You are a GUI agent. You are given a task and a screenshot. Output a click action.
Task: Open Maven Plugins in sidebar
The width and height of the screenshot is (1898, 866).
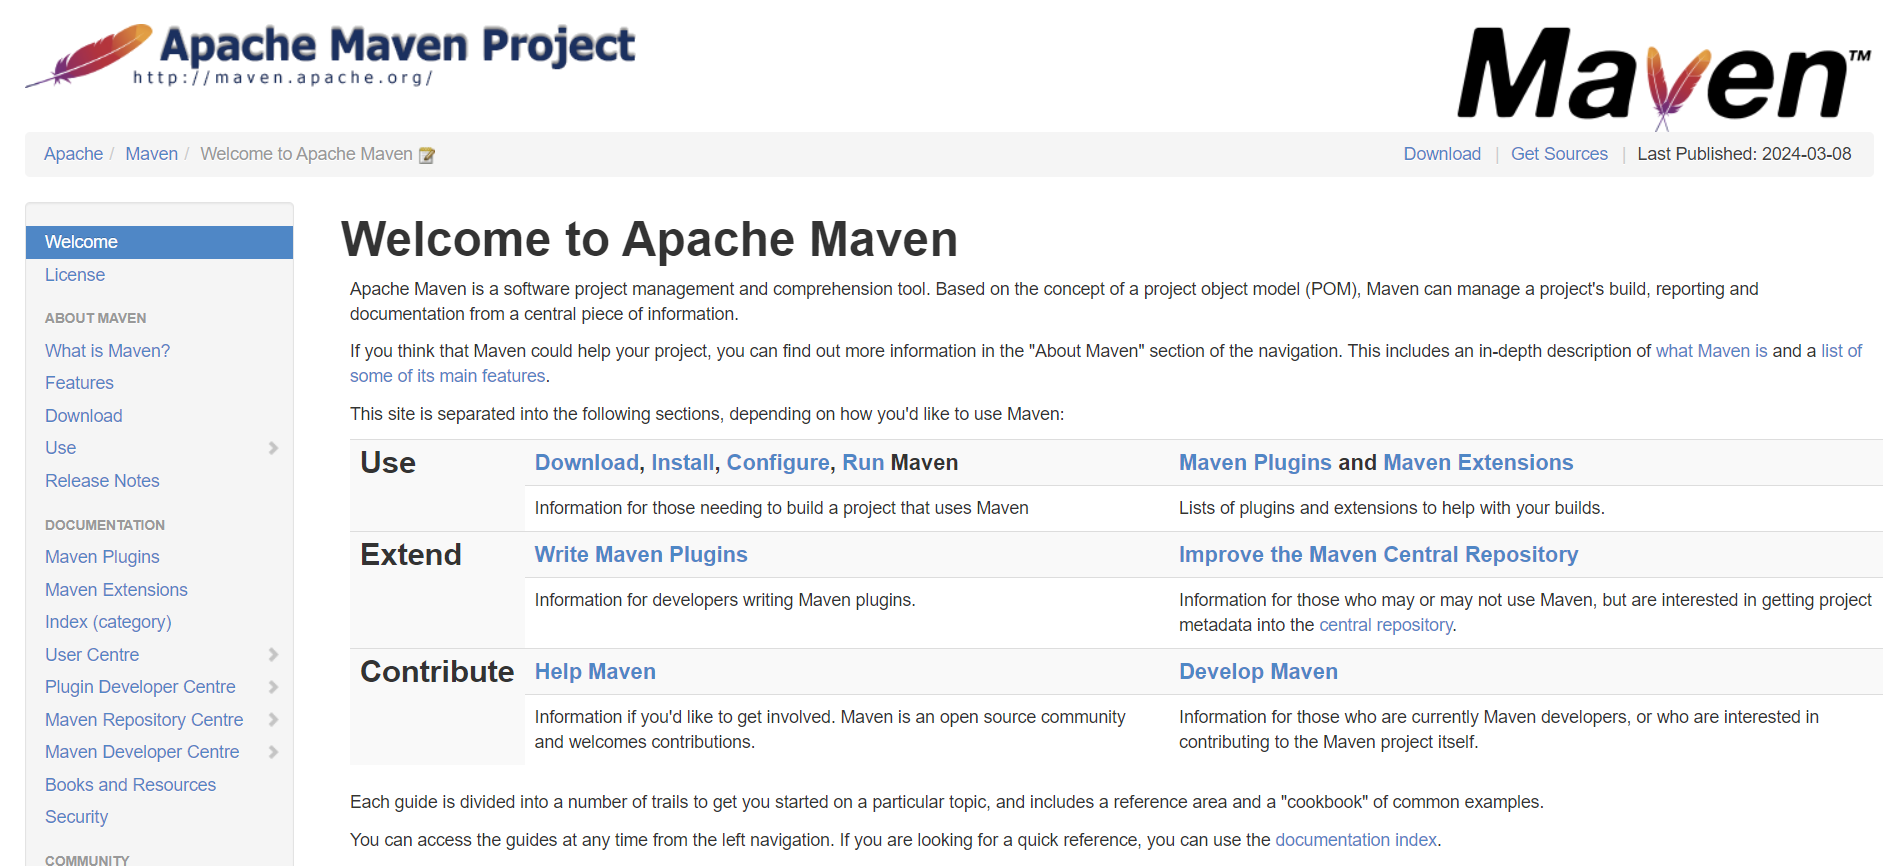[102, 557]
